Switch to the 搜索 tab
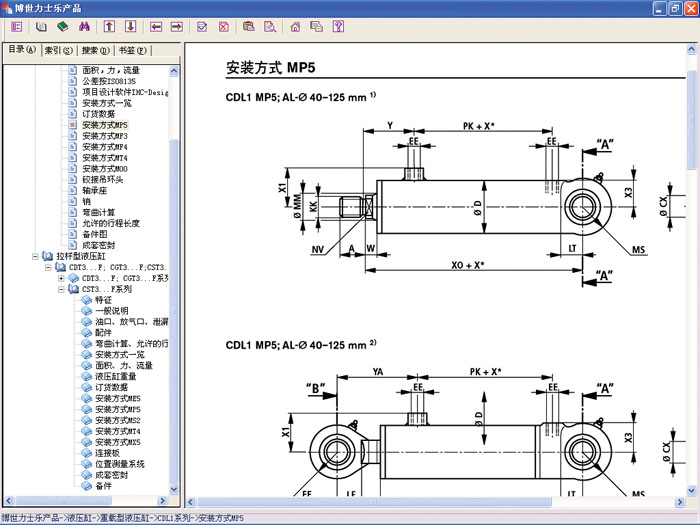The height and width of the screenshot is (525, 700). tap(94, 49)
